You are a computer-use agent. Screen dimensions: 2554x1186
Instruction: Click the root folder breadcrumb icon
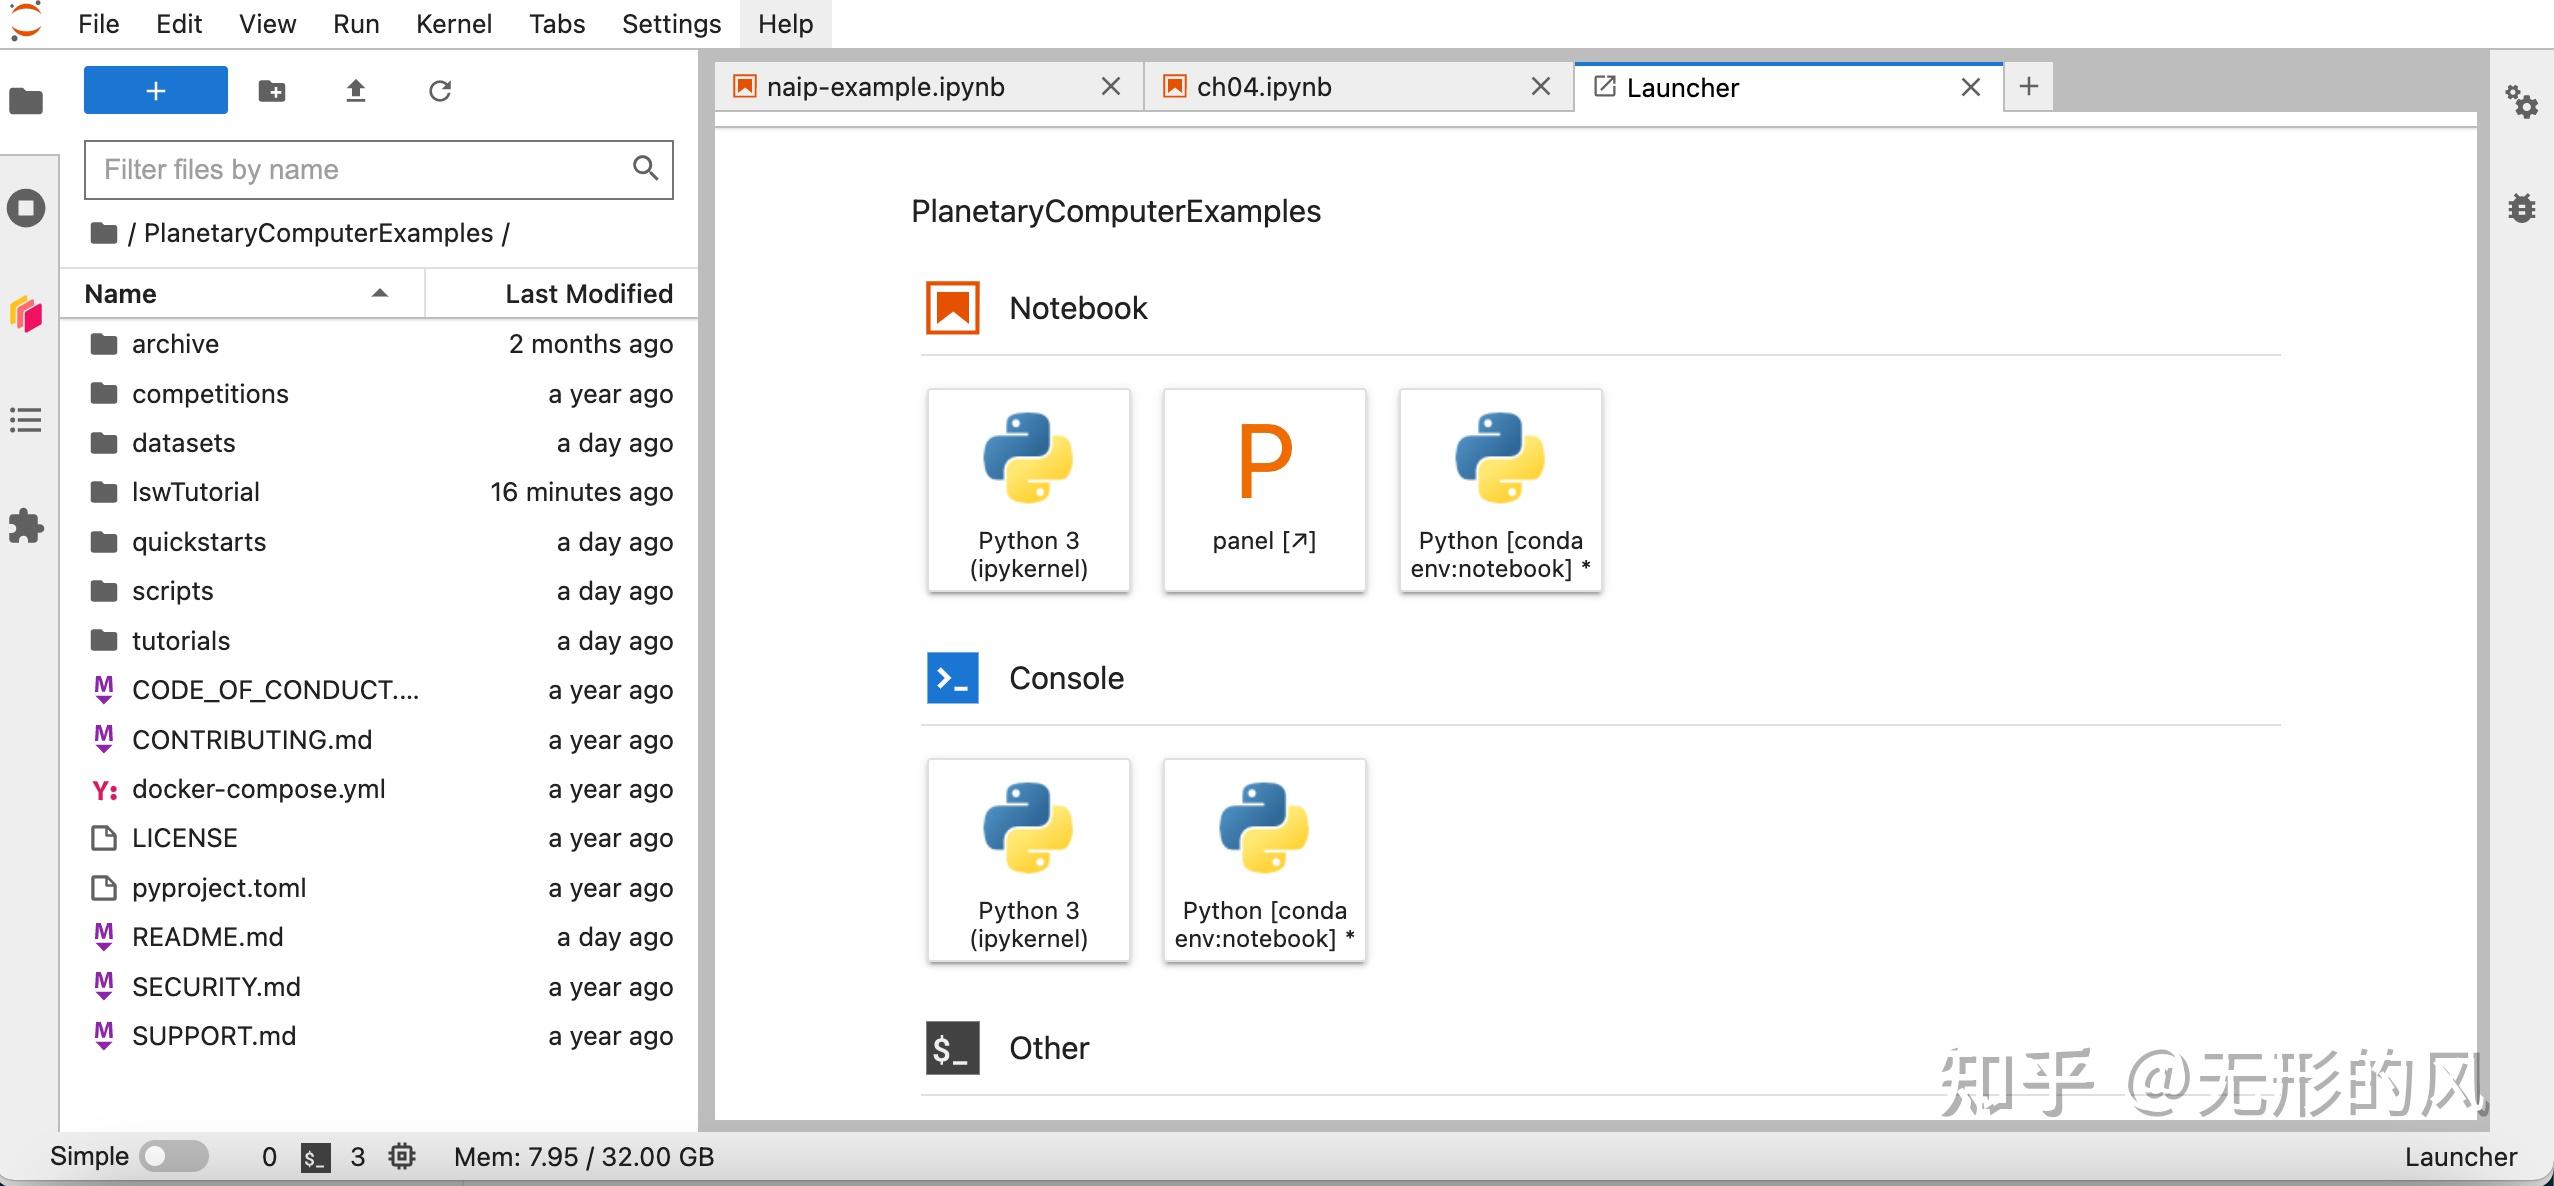103,234
